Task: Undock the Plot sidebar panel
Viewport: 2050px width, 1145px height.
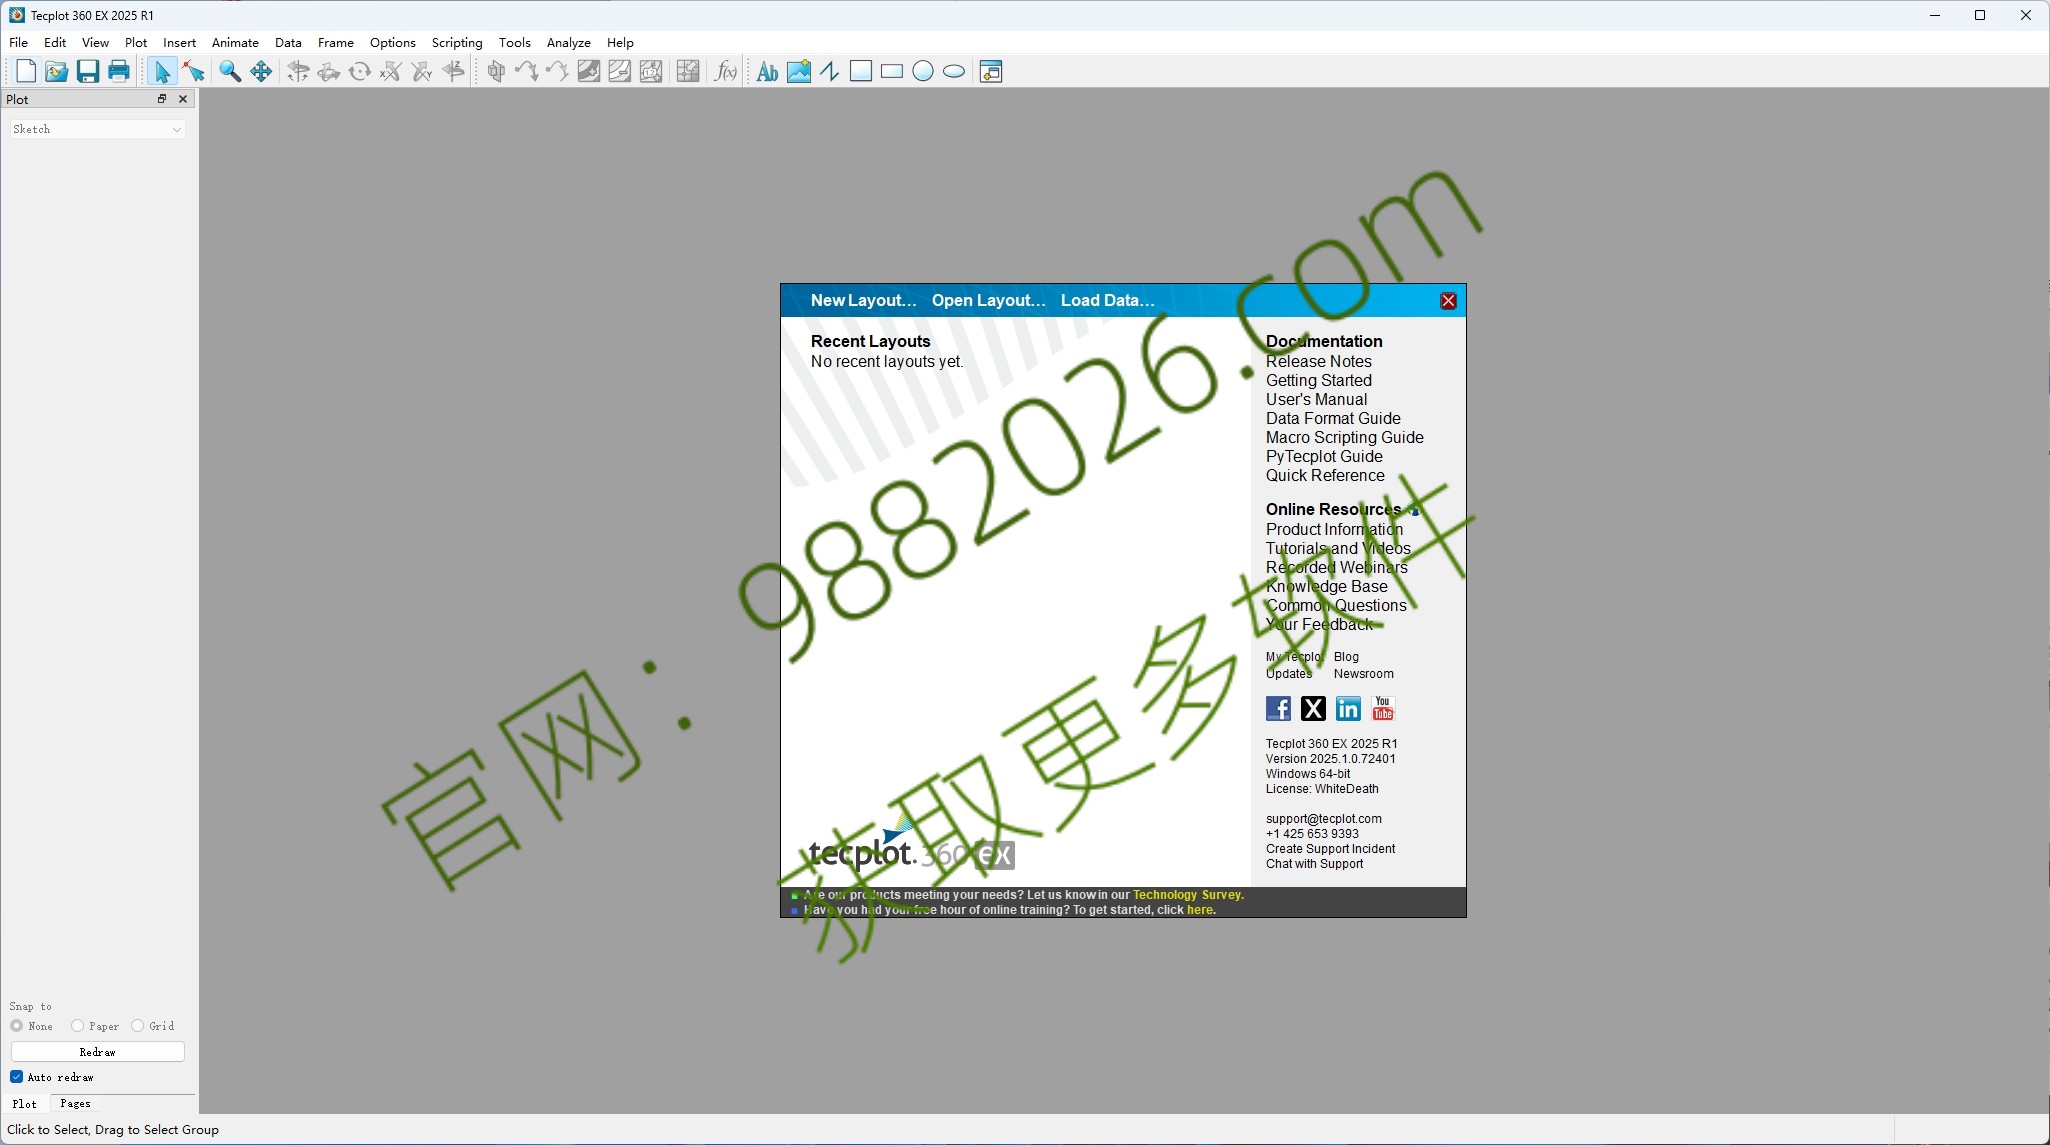Action: pyautogui.click(x=162, y=99)
